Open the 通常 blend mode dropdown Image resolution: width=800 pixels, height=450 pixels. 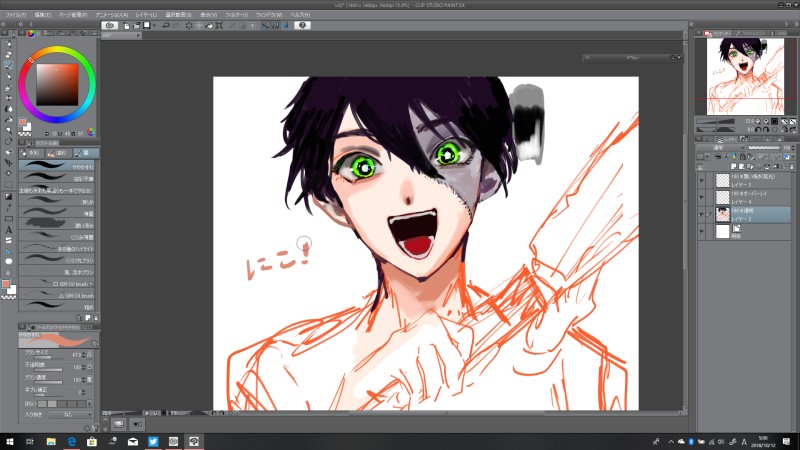tap(718, 147)
